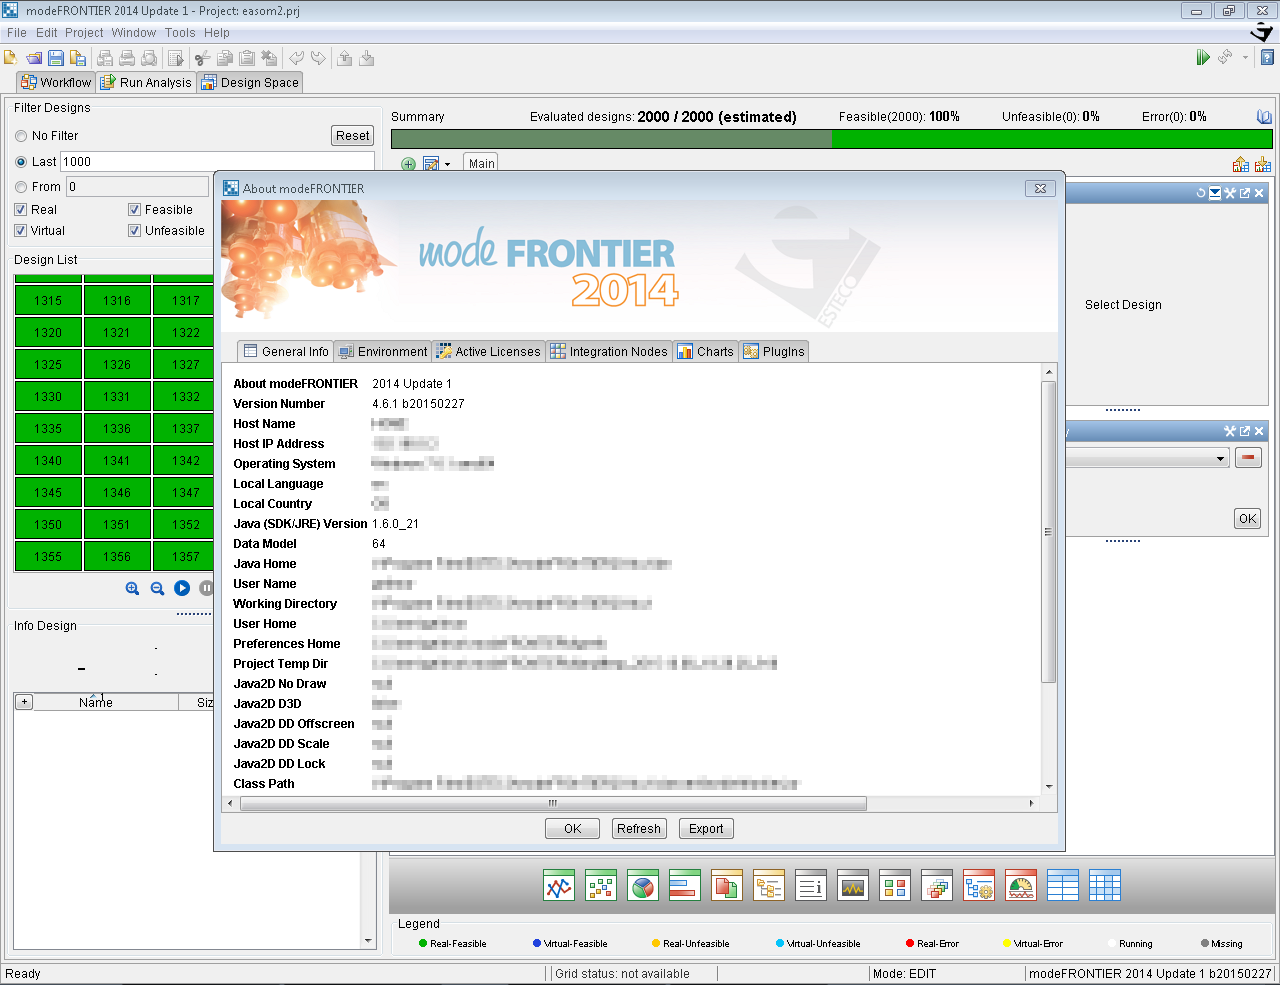This screenshot has height=985, width=1280.
Task: Open the Active Licenses tab
Action: 488,351
